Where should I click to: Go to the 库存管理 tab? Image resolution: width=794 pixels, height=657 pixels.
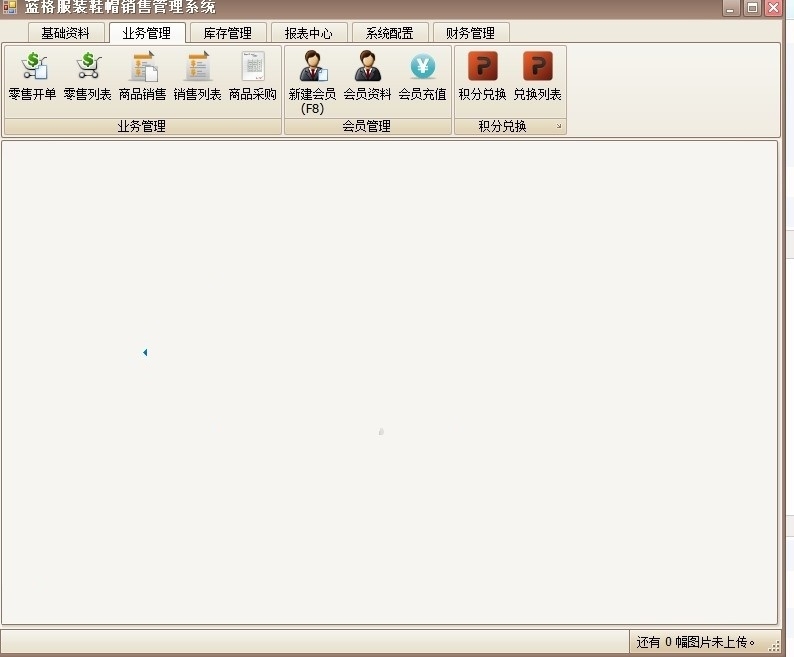[x=228, y=33]
